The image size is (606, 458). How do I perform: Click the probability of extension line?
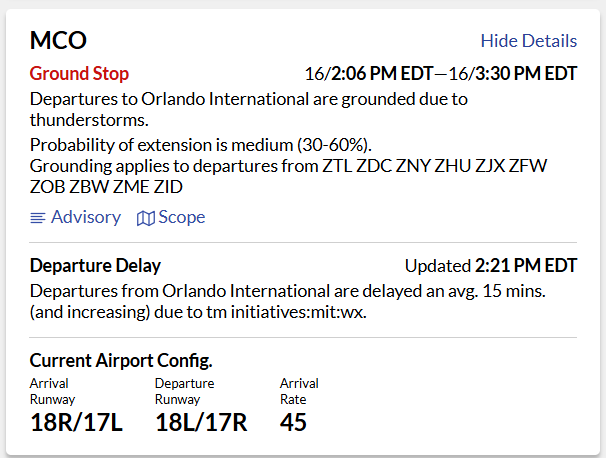[x=201, y=144]
